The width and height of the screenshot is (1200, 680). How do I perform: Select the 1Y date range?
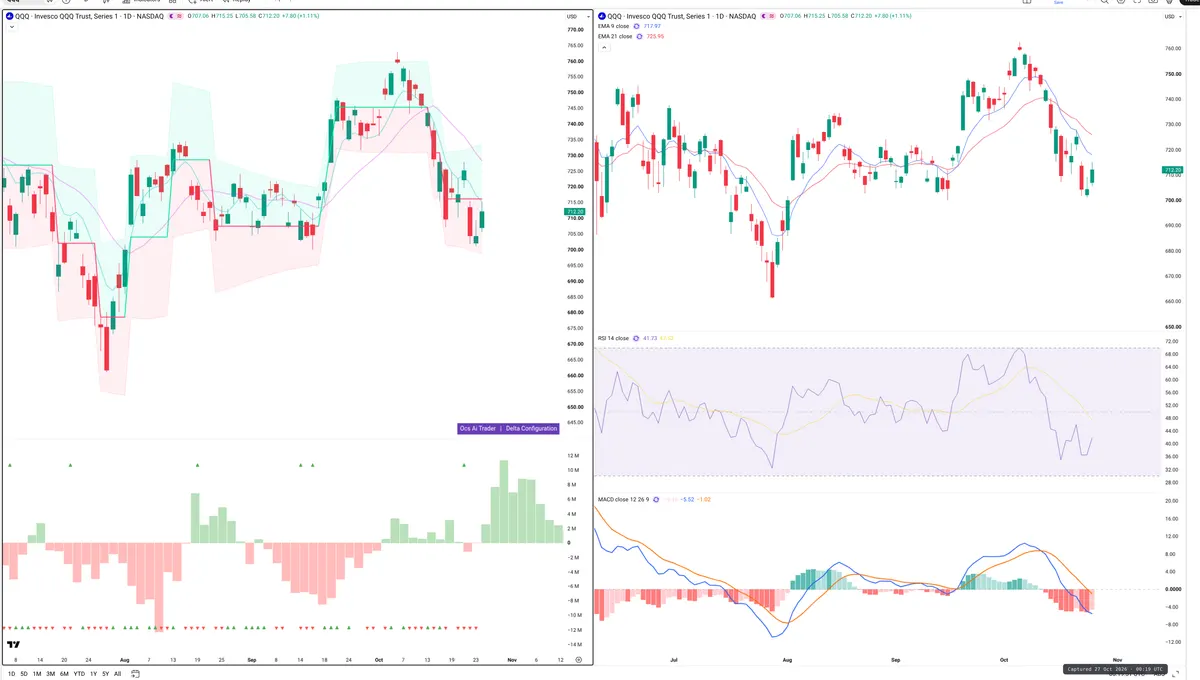pyautogui.click(x=93, y=674)
